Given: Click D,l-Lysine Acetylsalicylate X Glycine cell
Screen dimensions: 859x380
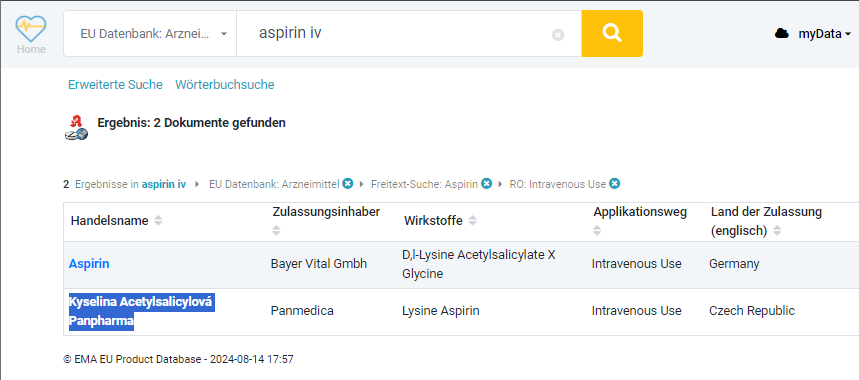Looking at the screenshot, I should 479,264.
